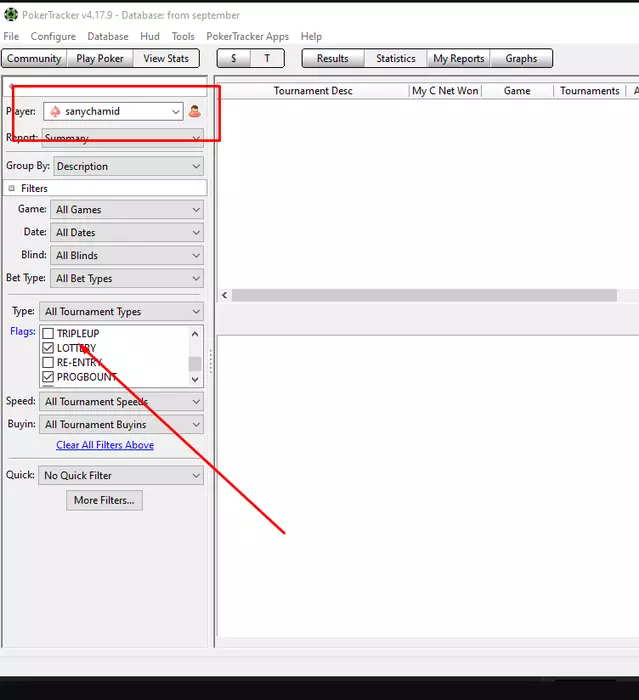Click the Flags label link
The width and height of the screenshot is (639, 700).
coord(22,332)
